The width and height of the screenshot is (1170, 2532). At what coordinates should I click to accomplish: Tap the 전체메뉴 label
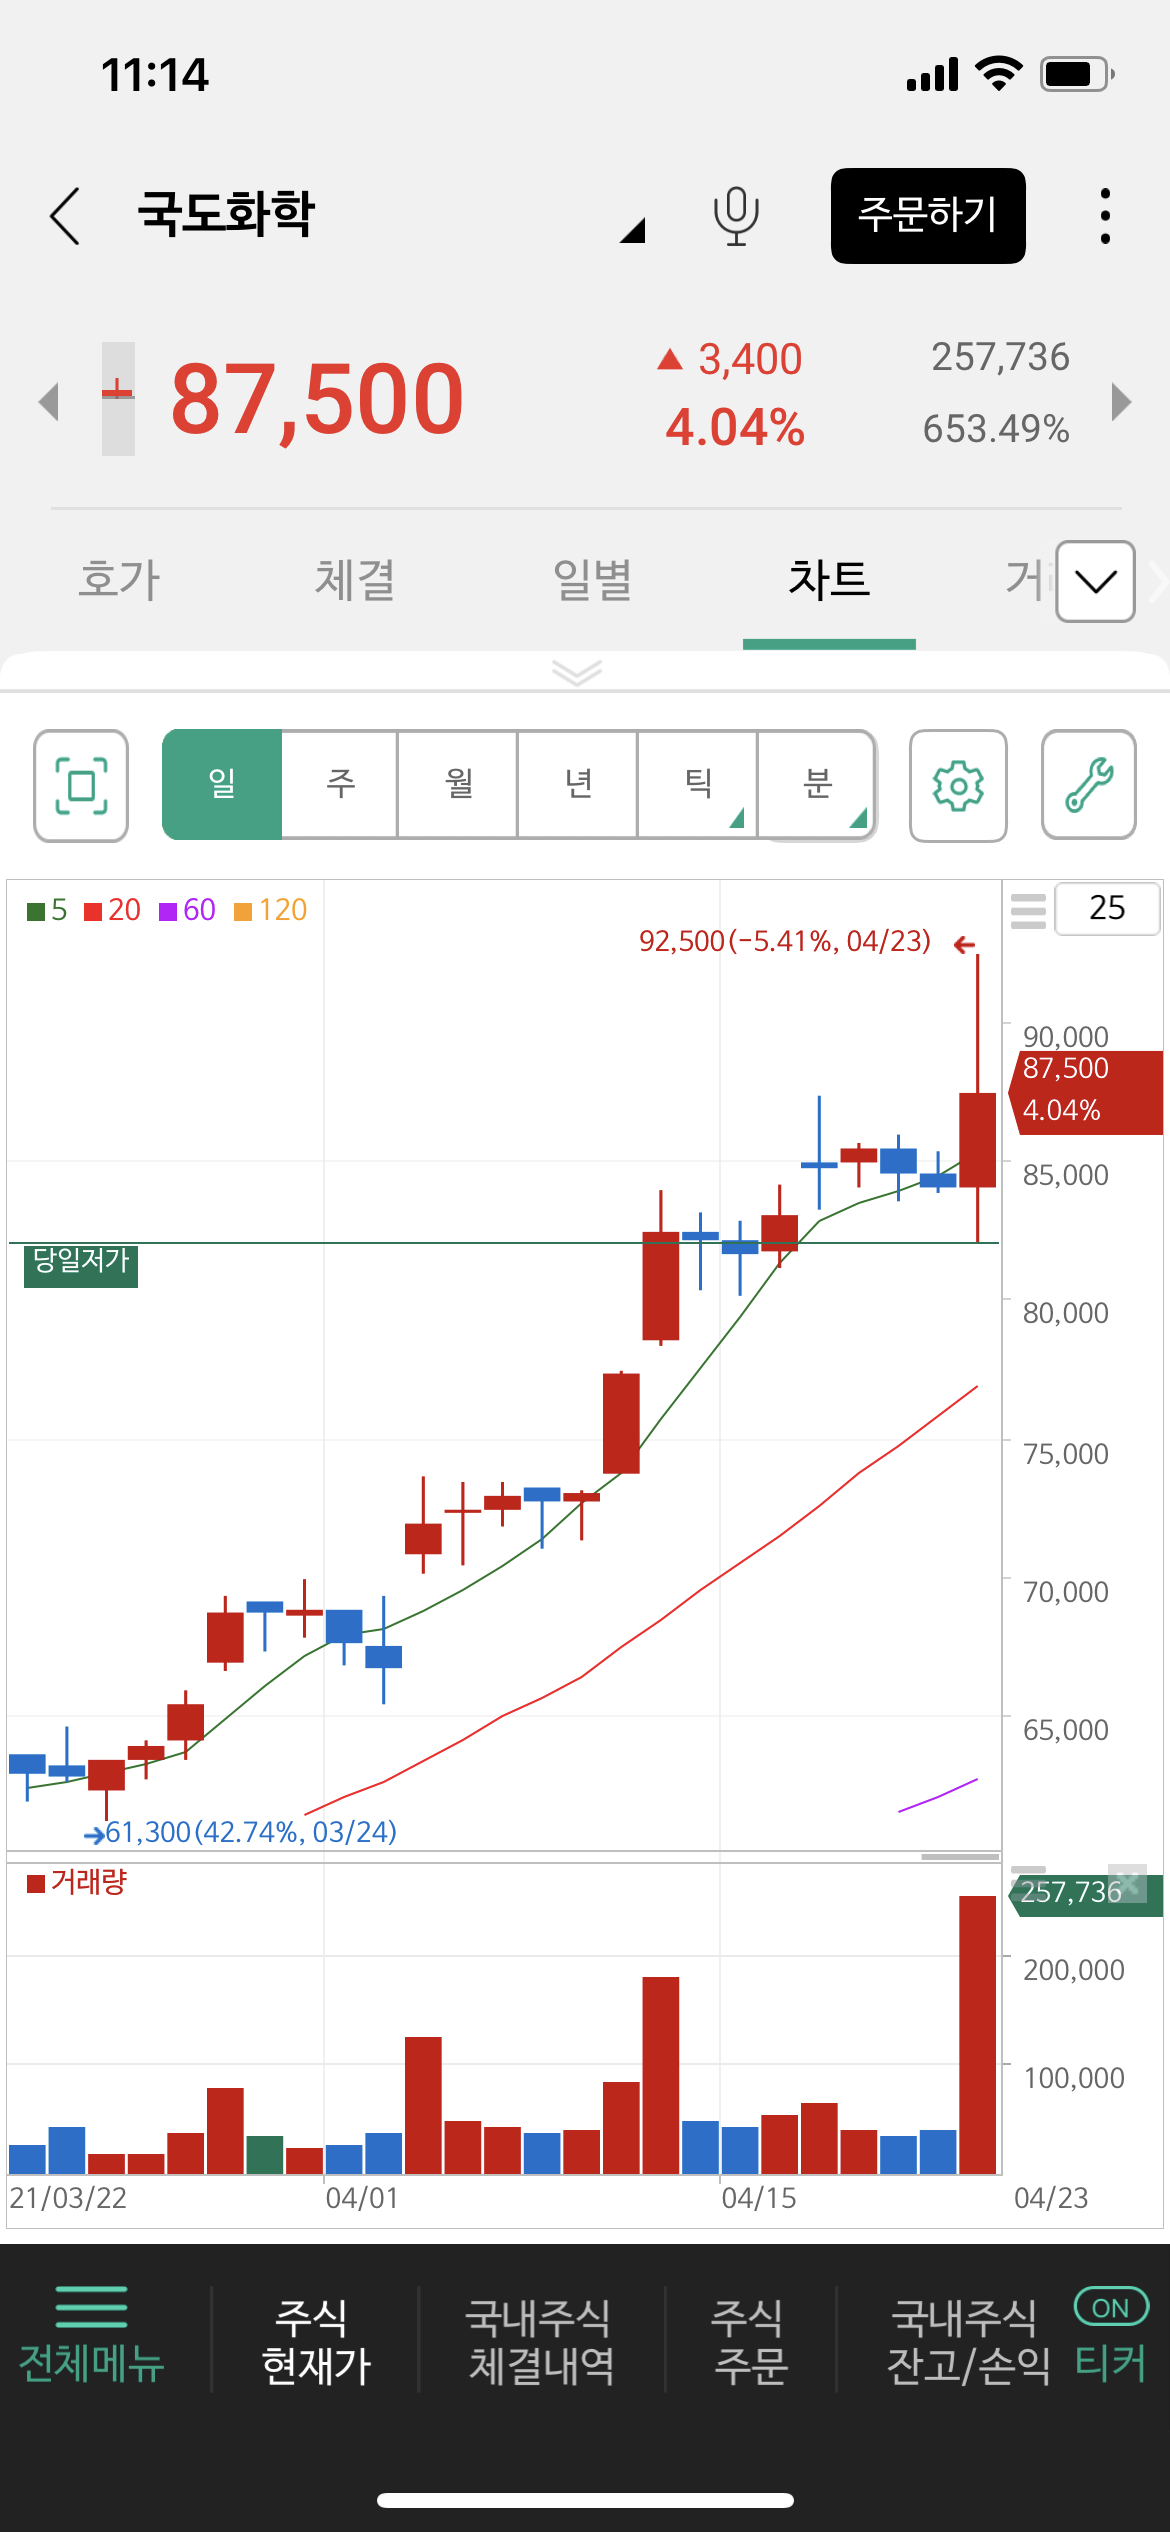pos(91,2364)
